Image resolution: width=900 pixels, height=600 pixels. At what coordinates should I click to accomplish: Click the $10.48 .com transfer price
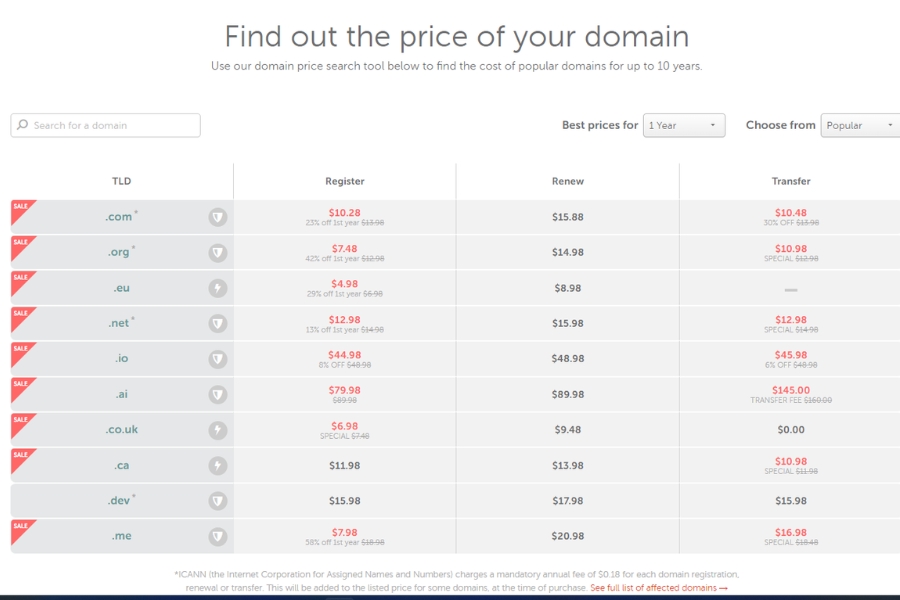pos(791,212)
